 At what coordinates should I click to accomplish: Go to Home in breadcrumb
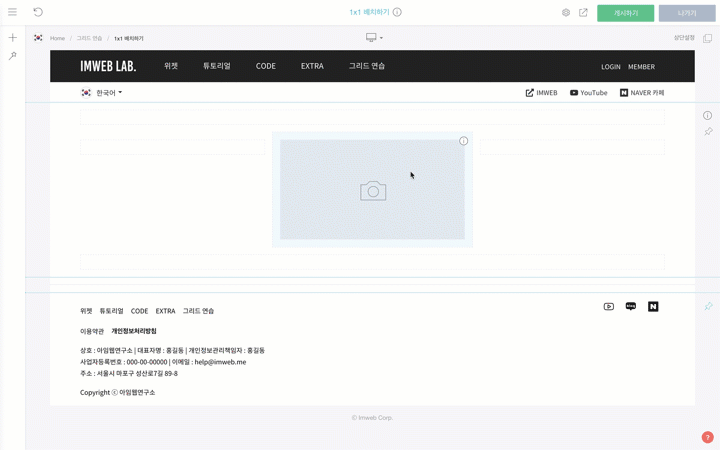pos(57,38)
